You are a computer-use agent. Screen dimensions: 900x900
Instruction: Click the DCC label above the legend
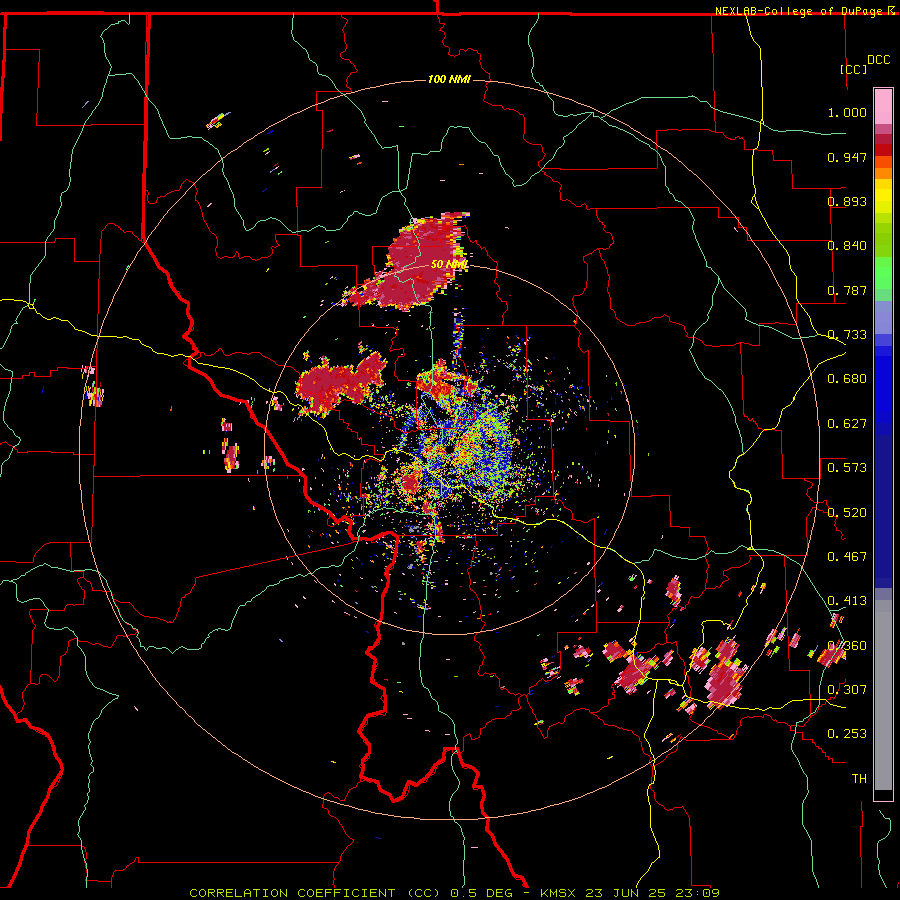878,60
